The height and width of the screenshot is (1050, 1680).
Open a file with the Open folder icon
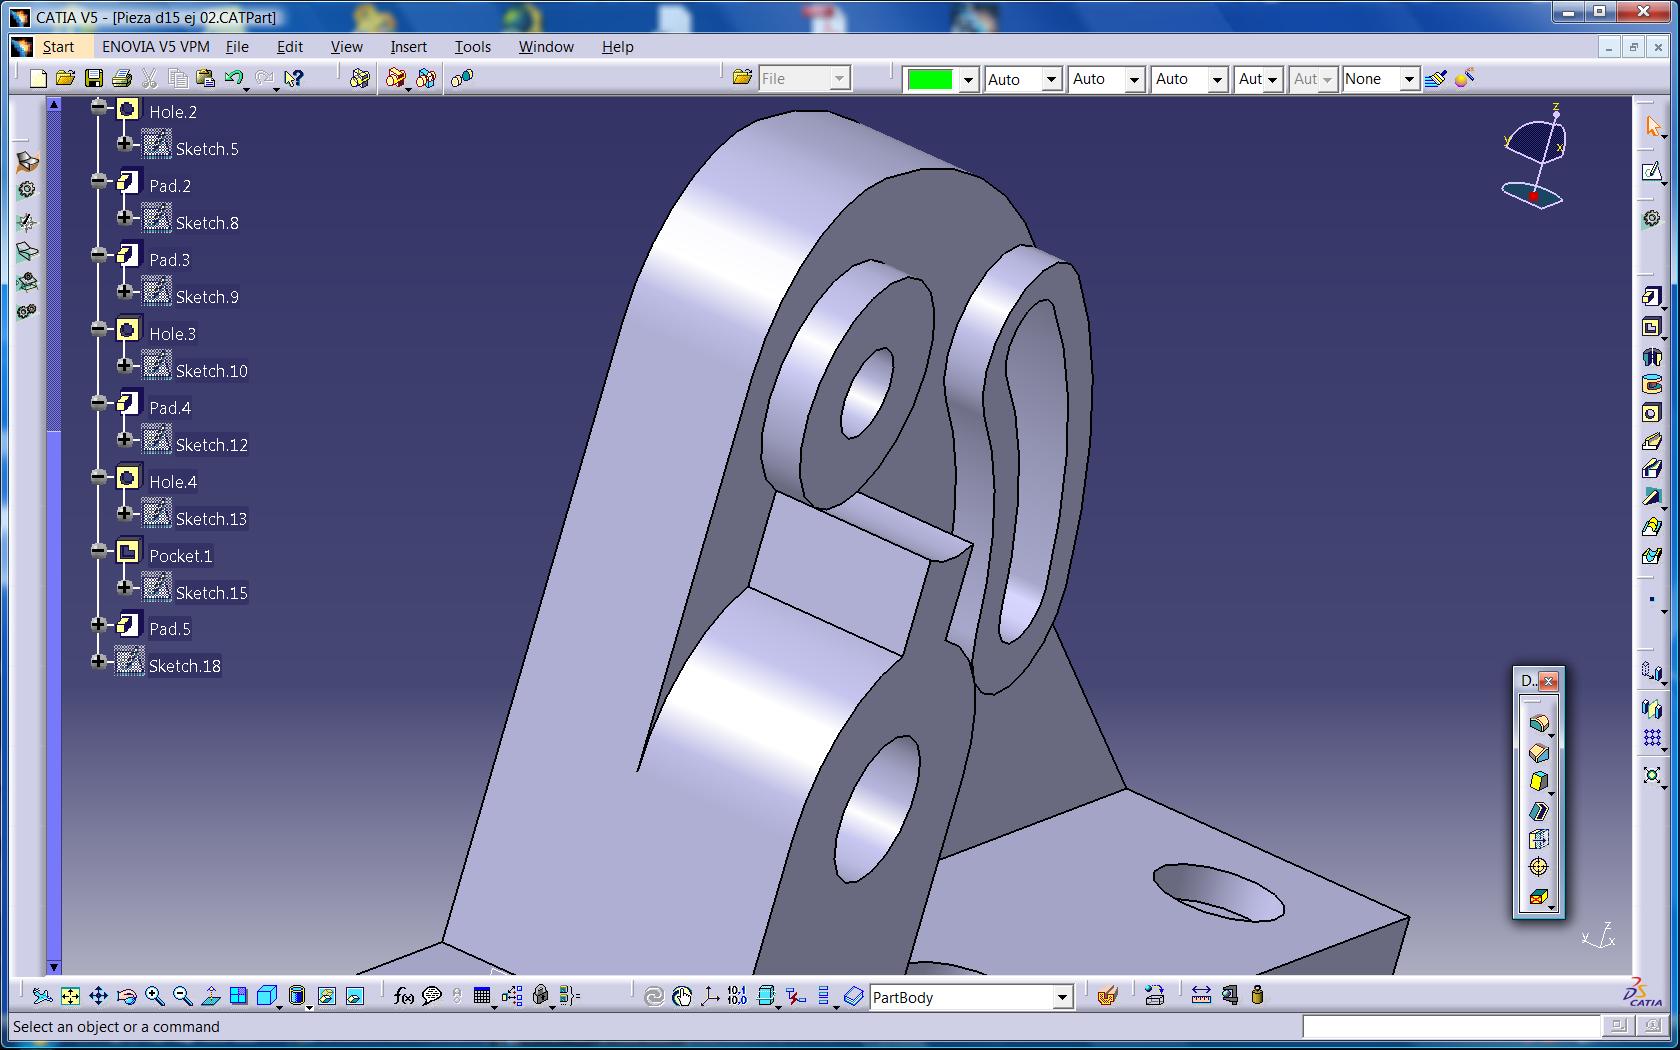[x=66, y=78]
